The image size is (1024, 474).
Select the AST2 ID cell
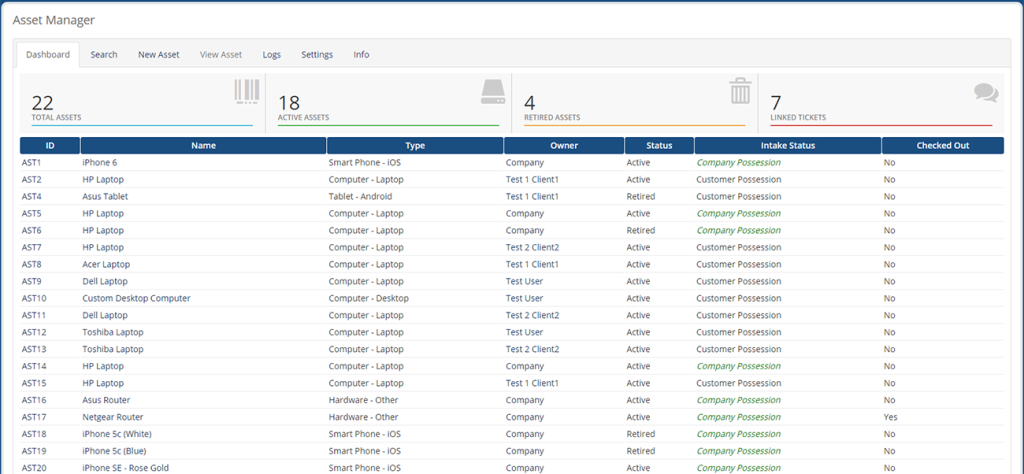(31, 180)
